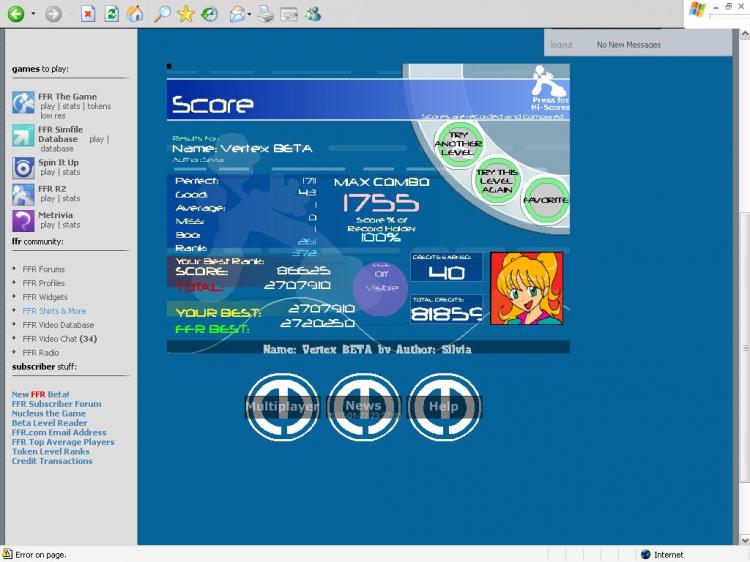Open the News circle button
The image size is (750, 562).
click(x=364, y=407)
